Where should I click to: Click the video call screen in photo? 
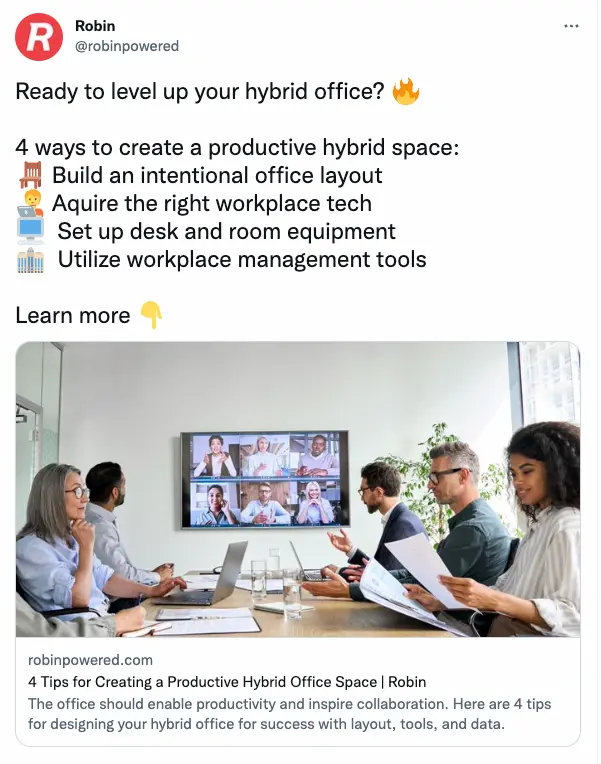[x=265, y=479]
